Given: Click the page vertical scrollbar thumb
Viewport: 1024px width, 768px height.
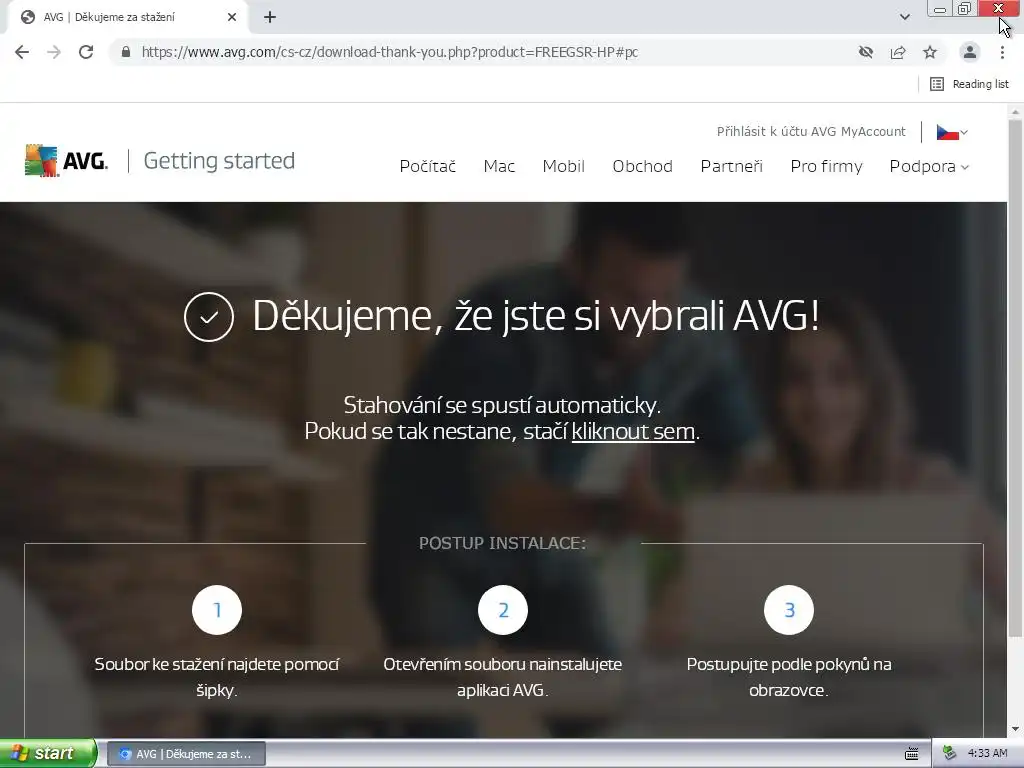Looking at the screenshot, I should 1015,377.
